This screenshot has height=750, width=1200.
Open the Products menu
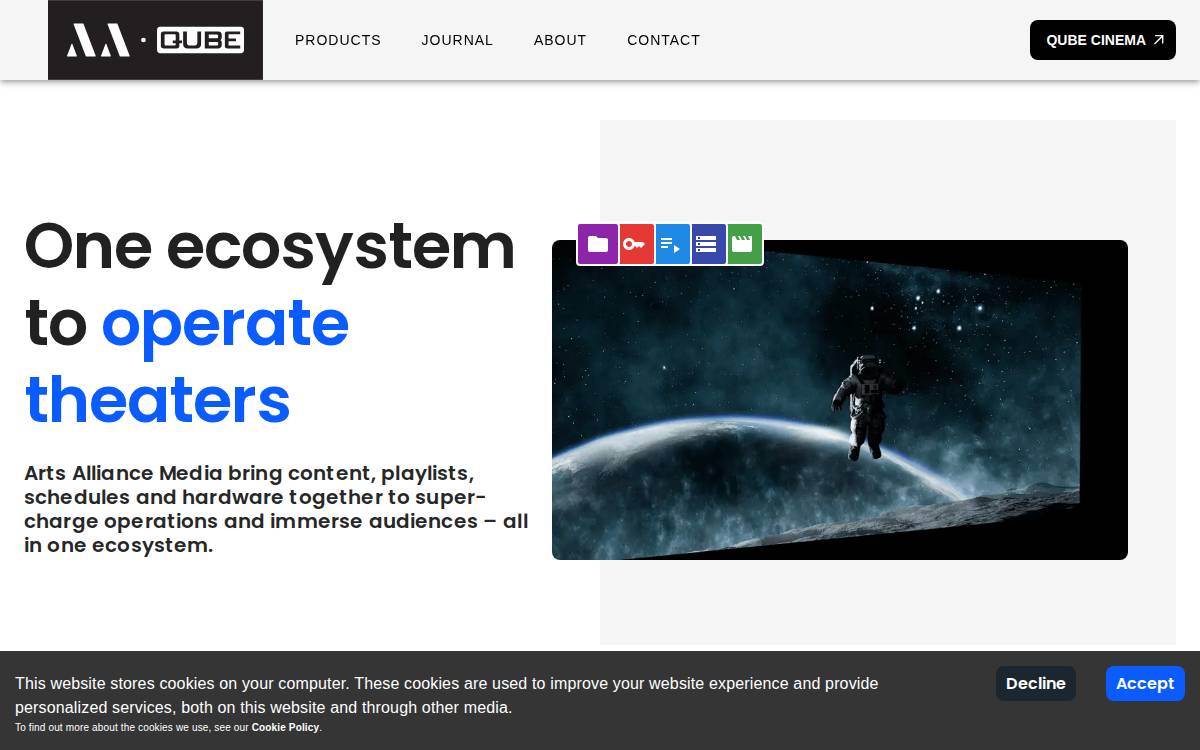[x=338, y=40]
